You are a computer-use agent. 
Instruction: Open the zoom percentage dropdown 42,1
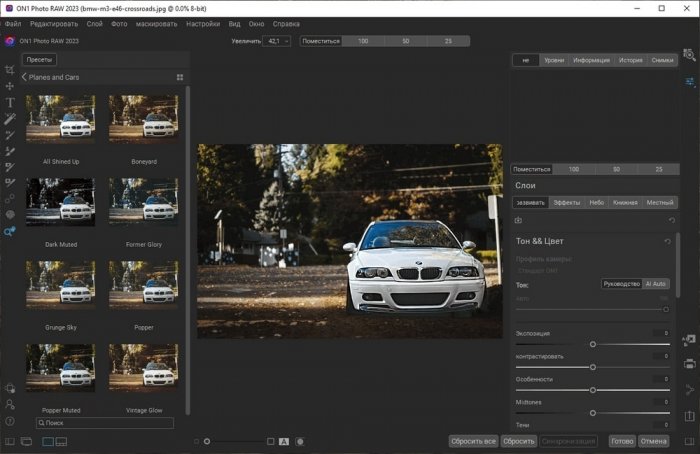(277, 41)
